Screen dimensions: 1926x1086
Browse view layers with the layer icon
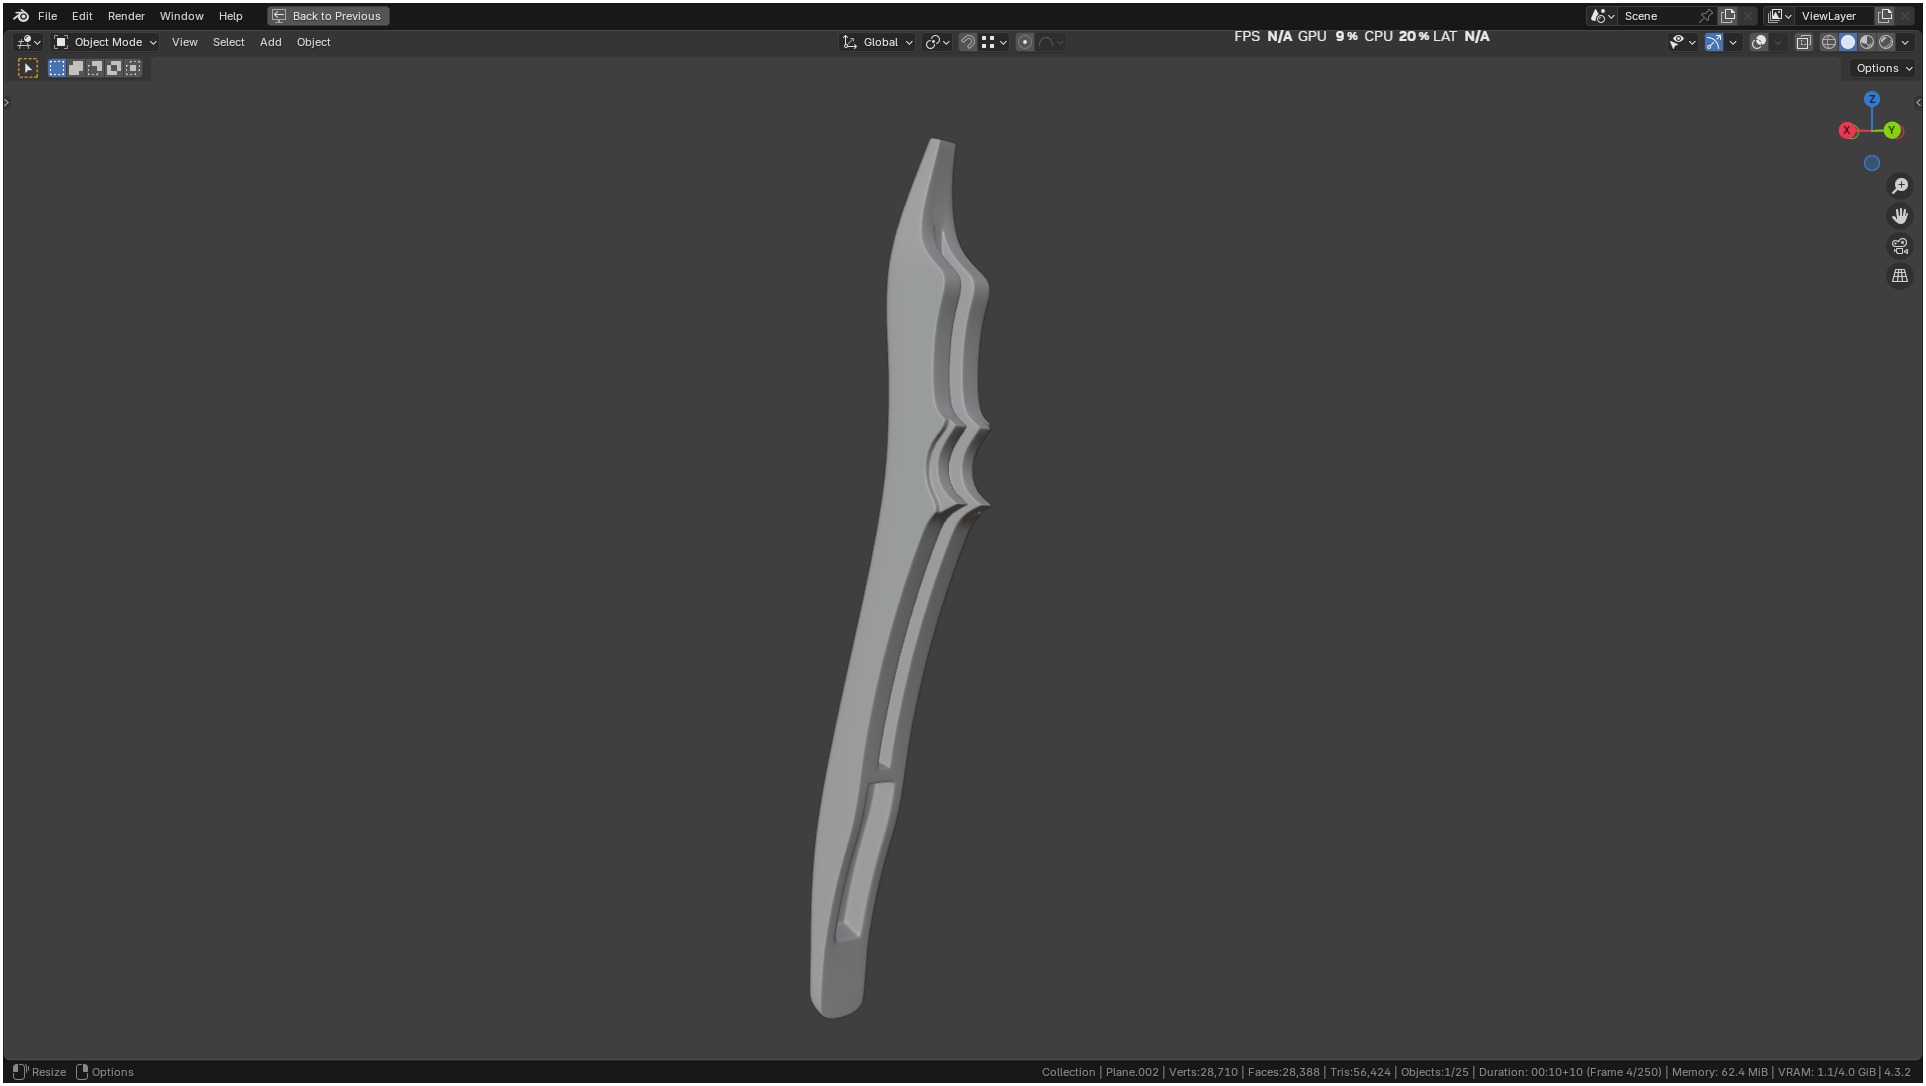(x=1779, y=16)
